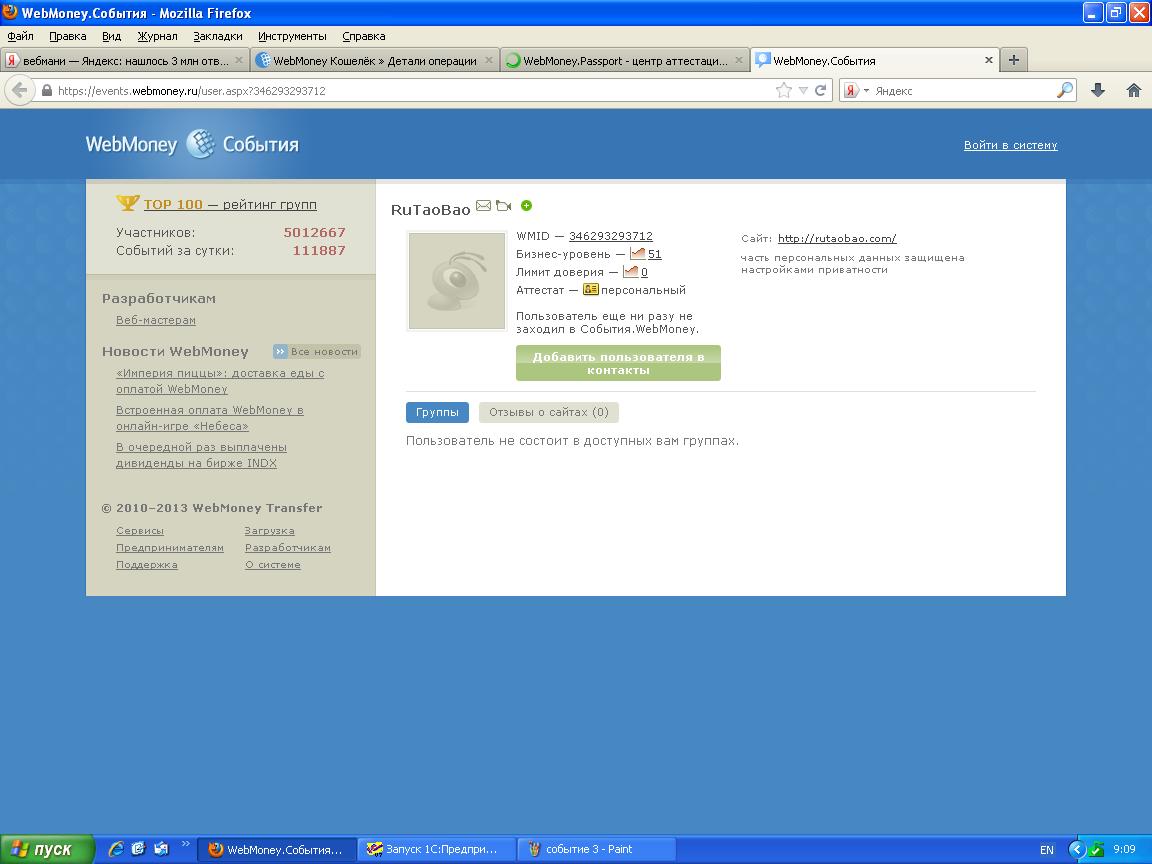Viewport: 1152px width, 864px height.
Task: Switch to Запуск 1С:Предприятие taskbar window
Action: (436, 849)
